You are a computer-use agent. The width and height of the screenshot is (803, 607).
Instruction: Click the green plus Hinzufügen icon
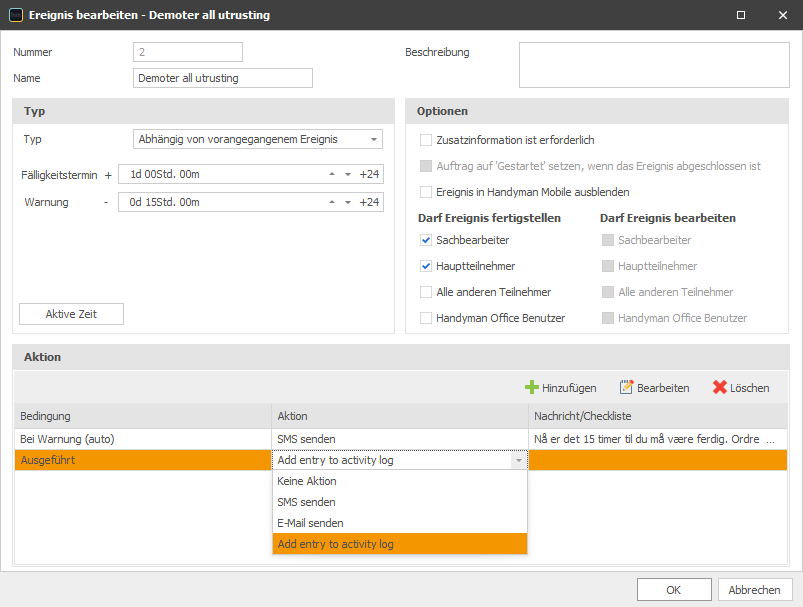532,387
